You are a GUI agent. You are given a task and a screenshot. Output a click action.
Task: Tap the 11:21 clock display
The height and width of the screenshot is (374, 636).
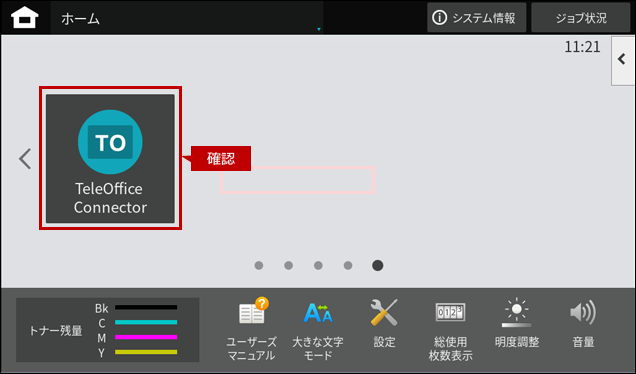(x=582, y=47)
